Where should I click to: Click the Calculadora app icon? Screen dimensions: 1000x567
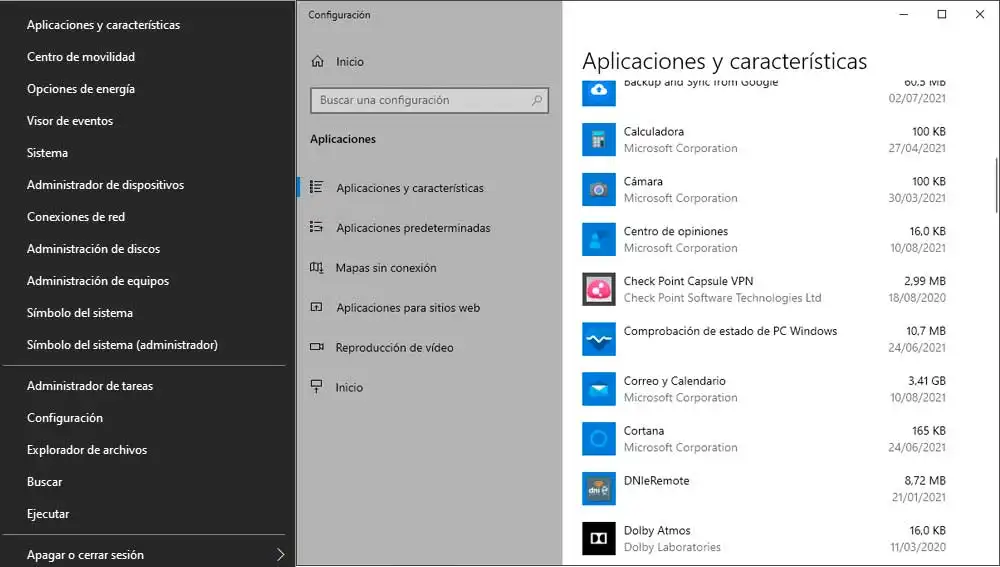598,139
